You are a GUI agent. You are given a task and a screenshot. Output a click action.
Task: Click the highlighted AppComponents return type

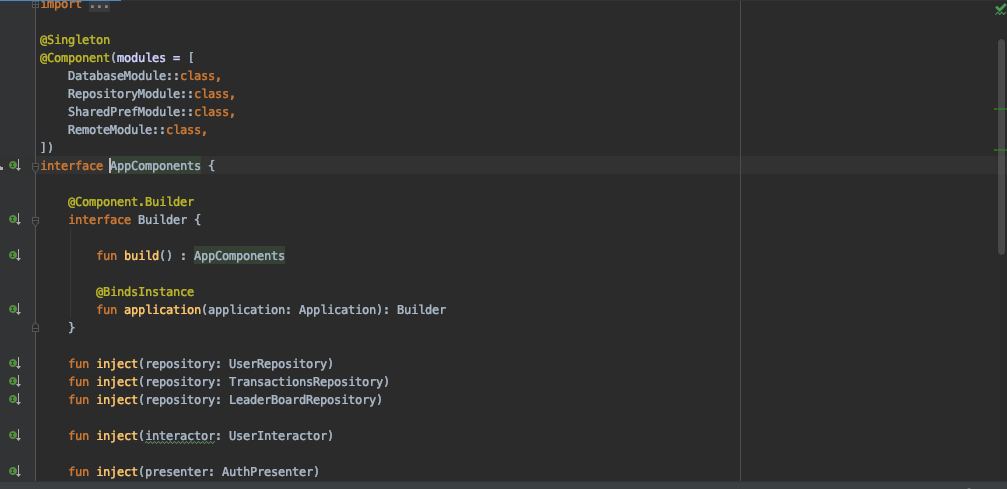[x=239, y=256]
